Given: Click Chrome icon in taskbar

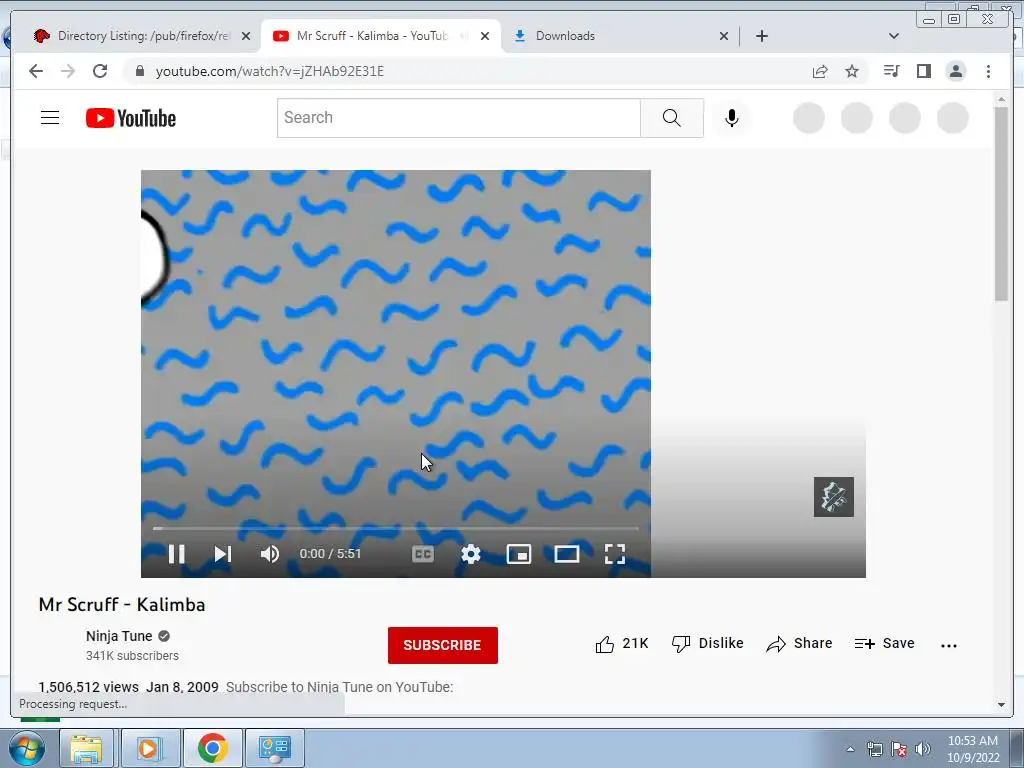Looking at the screenshot, I should coord(212,748).
